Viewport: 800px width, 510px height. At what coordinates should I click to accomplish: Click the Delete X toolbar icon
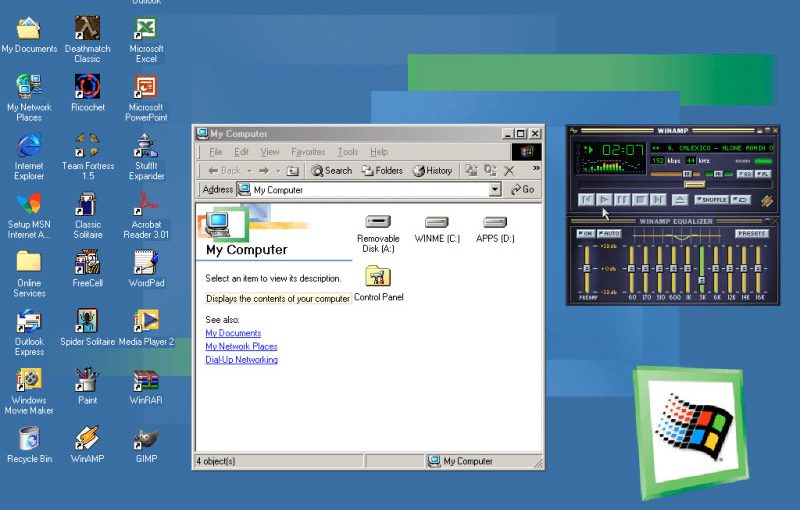click(x=509, y=171)
